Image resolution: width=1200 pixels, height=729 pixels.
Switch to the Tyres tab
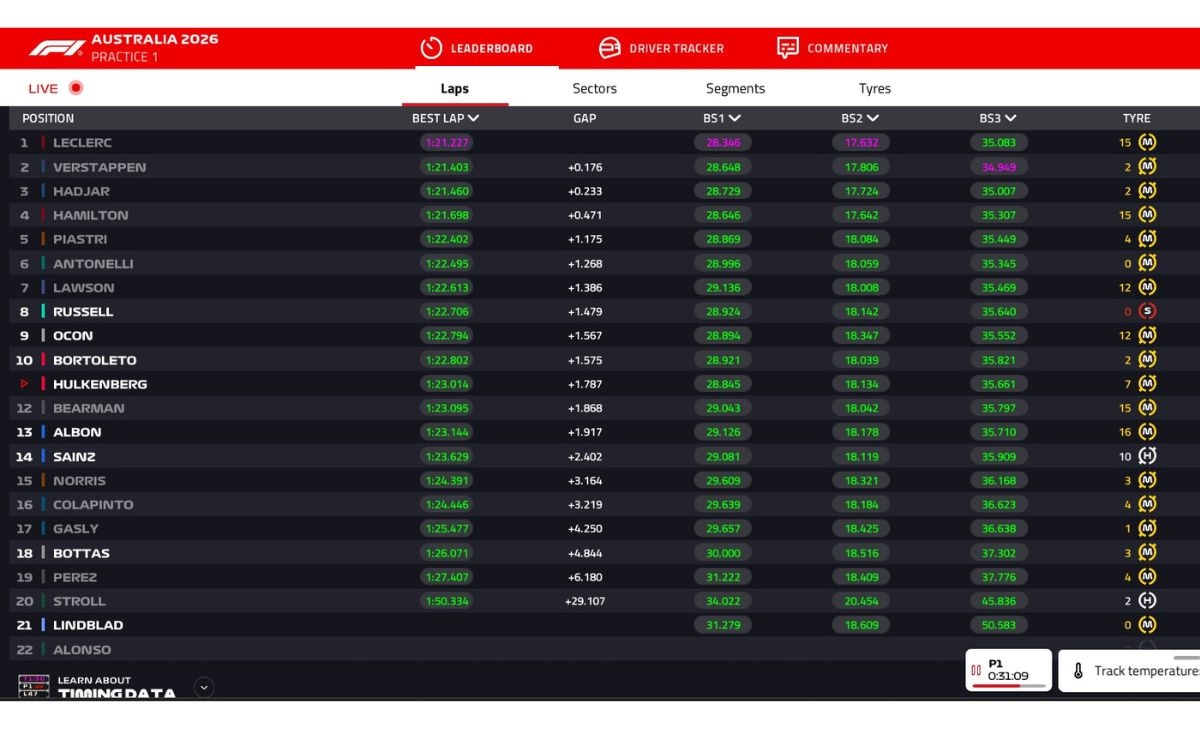(874, 88)
